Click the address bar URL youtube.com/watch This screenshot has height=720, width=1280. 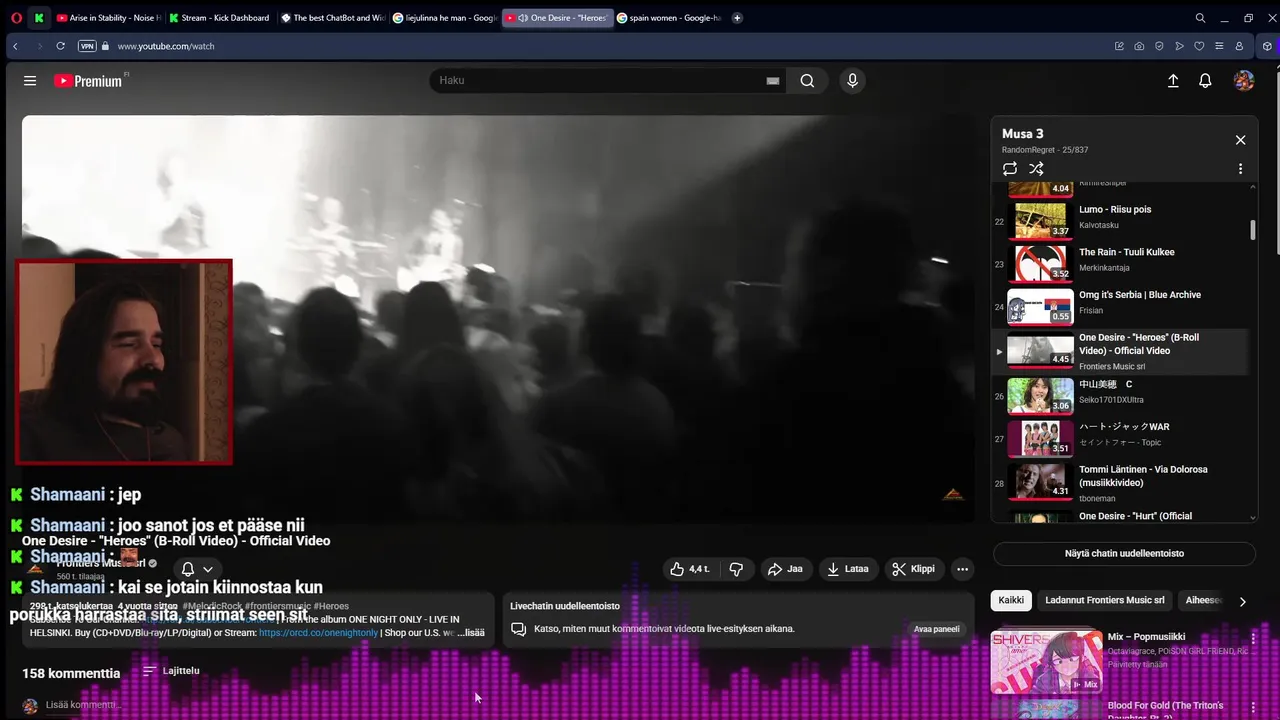[166, 46]
